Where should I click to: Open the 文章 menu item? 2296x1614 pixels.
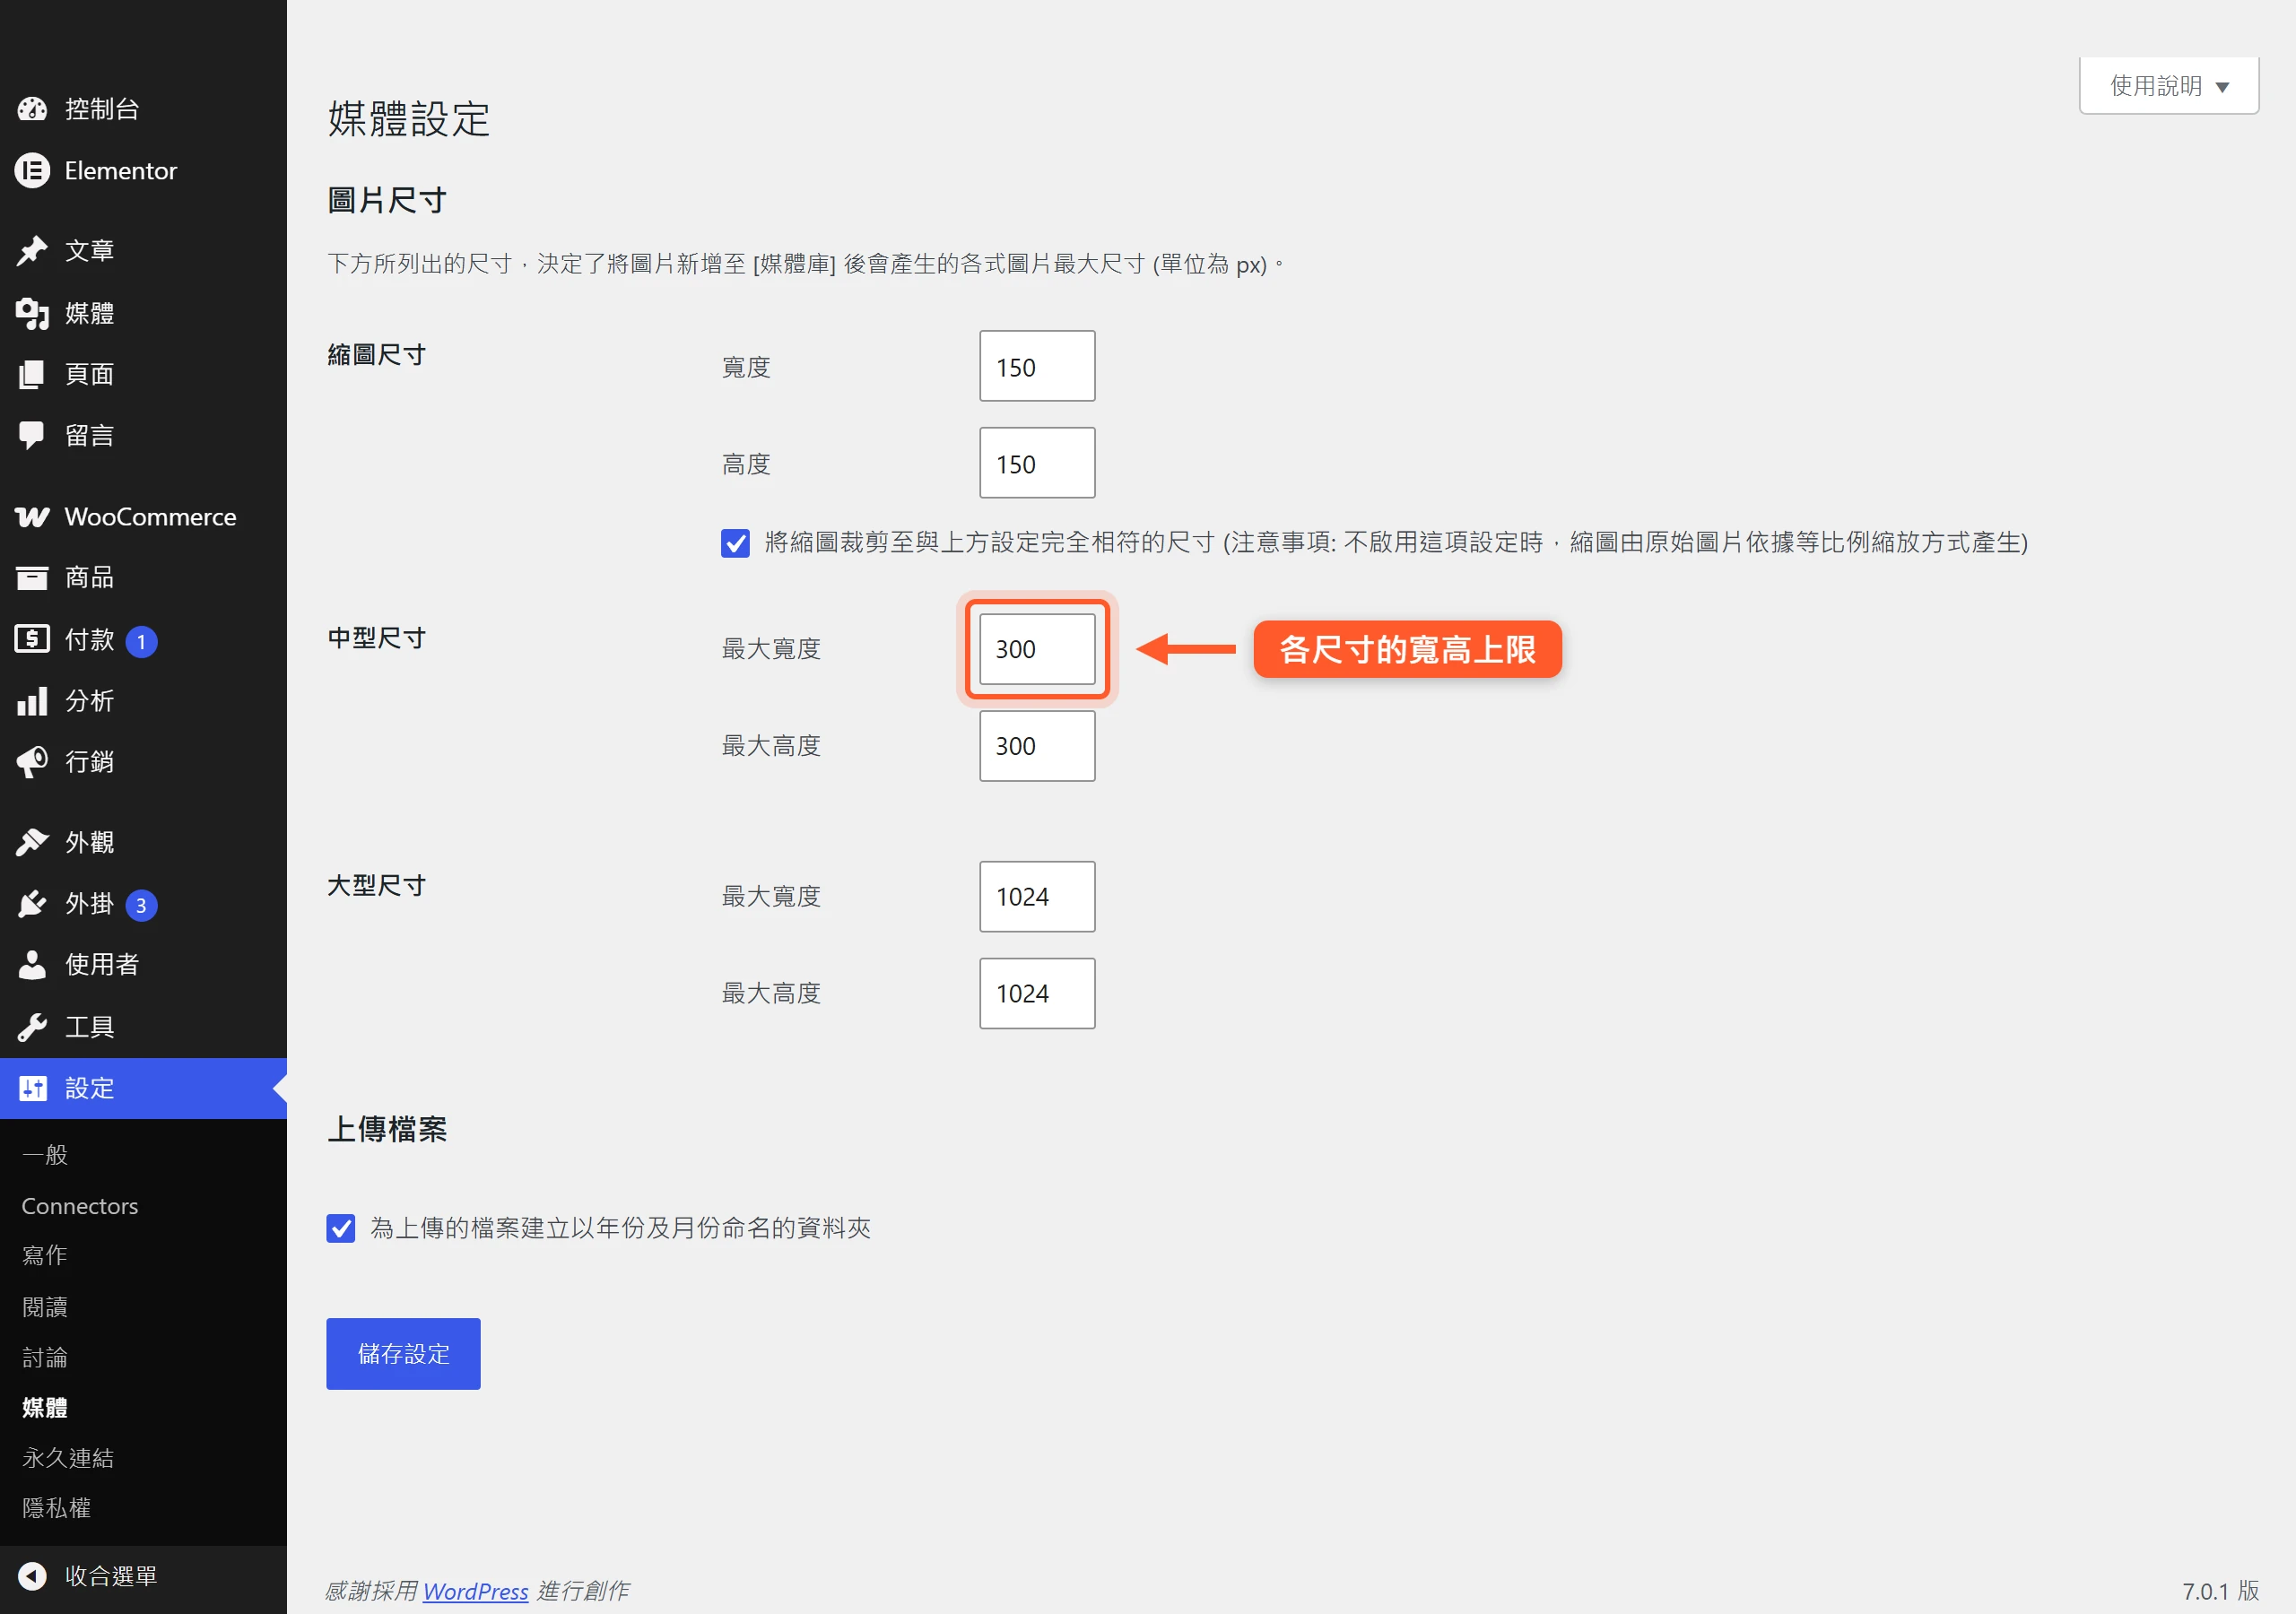click(143, 250)
